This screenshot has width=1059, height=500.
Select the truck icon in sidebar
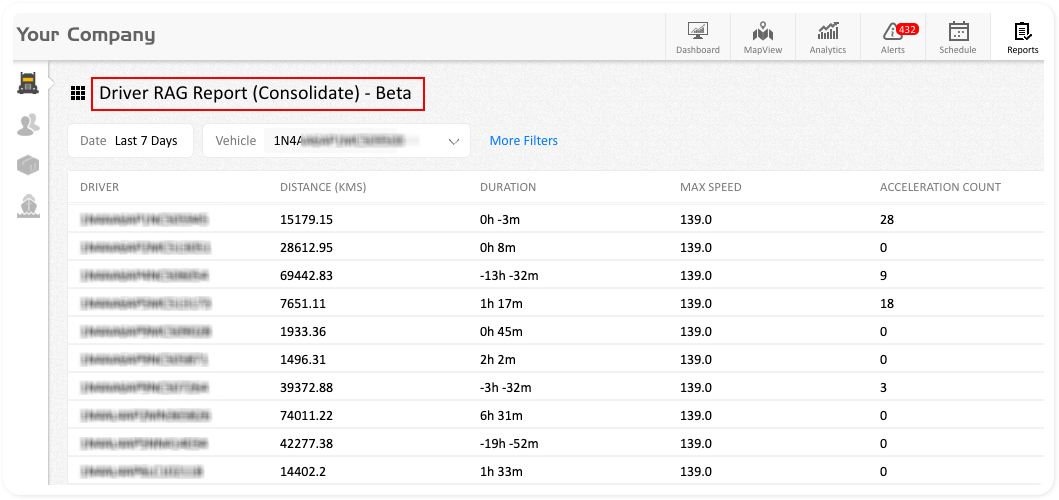click(x=28, y=83)
